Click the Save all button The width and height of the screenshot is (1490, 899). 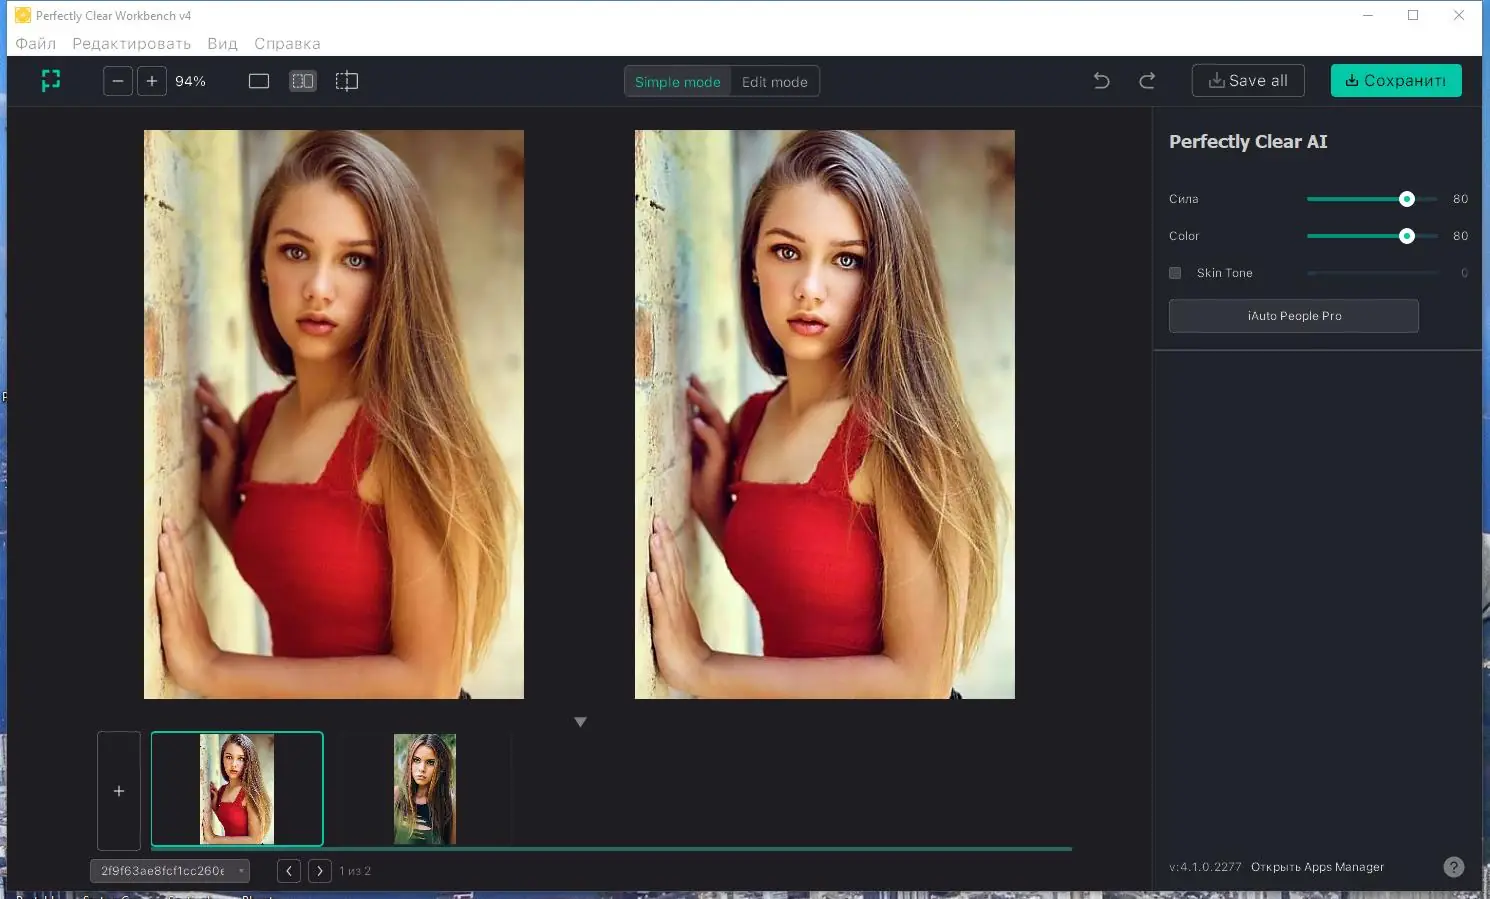pyautogui.click(x=1247, y=81)
